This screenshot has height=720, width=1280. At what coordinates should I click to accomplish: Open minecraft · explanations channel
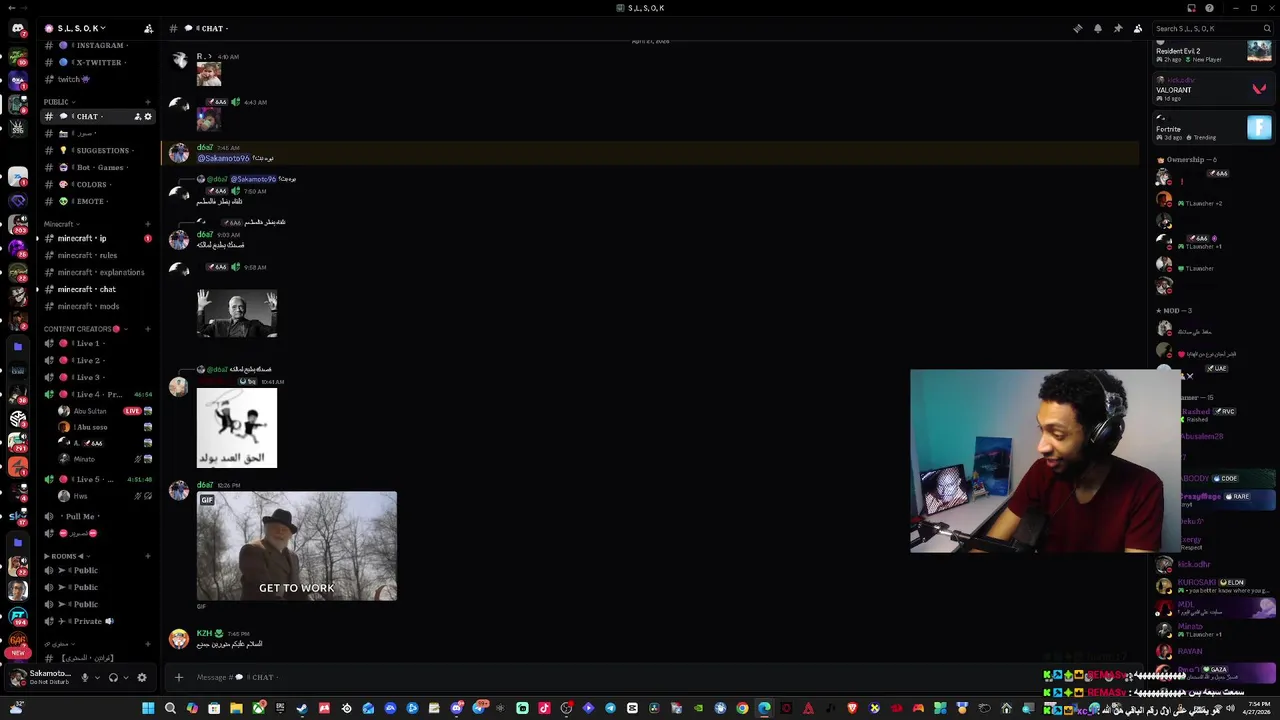[98, 272]
